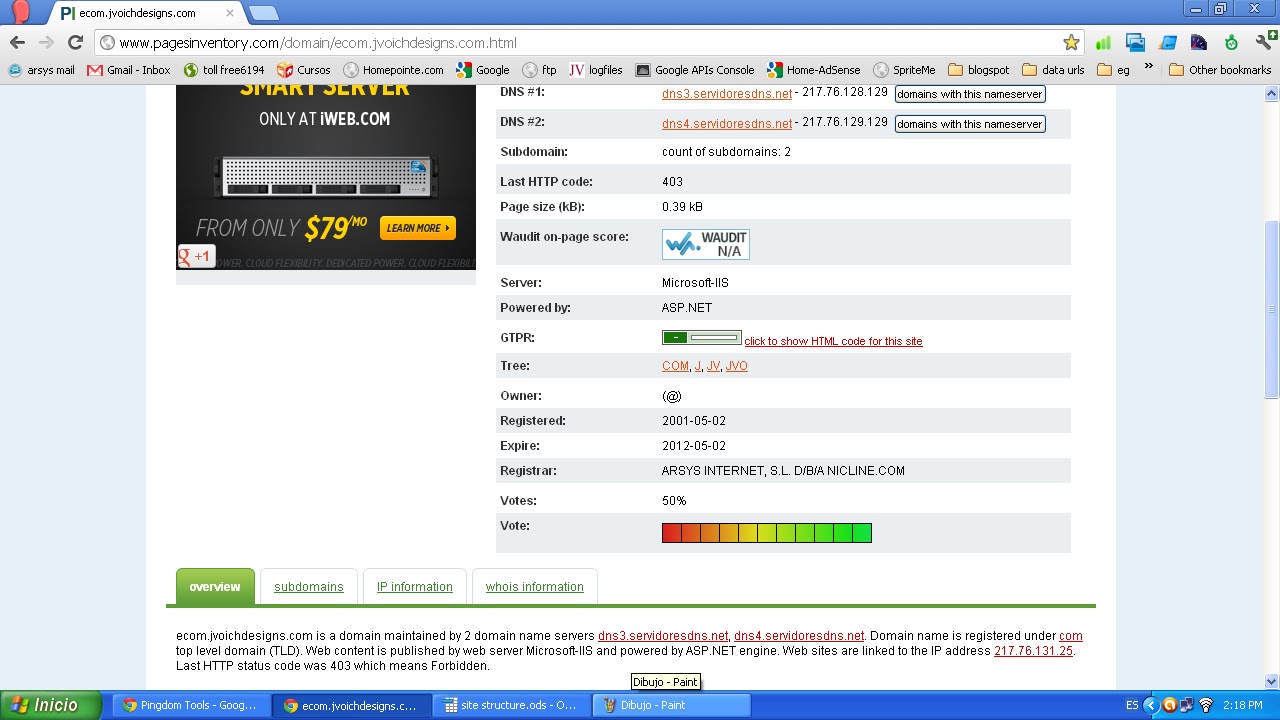This screenshot has width=1280, height=720.
Task: Switch to the subdomains tab
Action: point(308,587)
